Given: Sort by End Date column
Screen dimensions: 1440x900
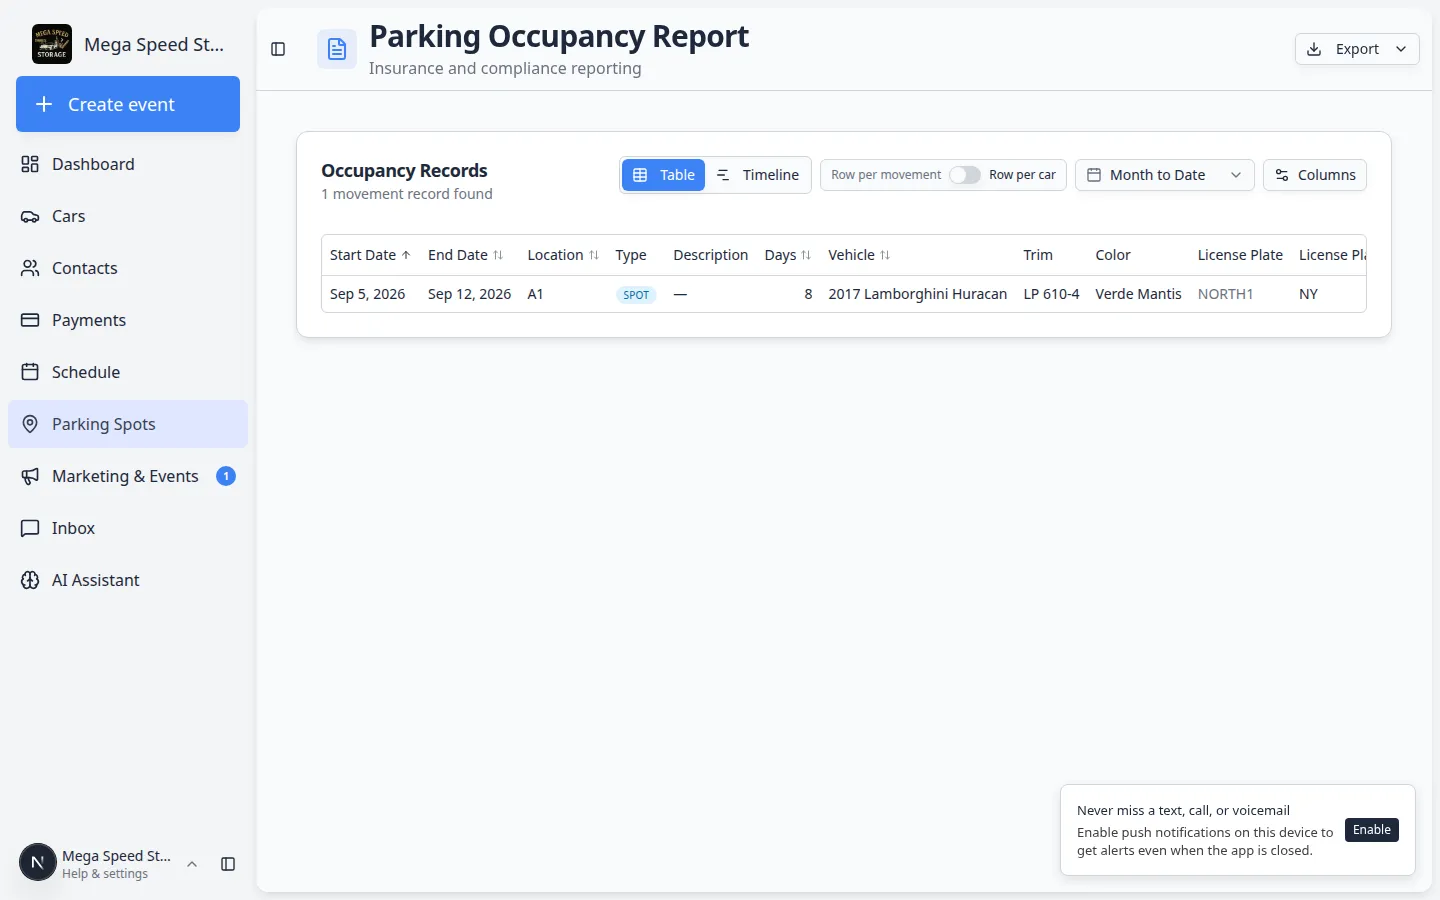Looking at the screenshot, I should point(466,255).
